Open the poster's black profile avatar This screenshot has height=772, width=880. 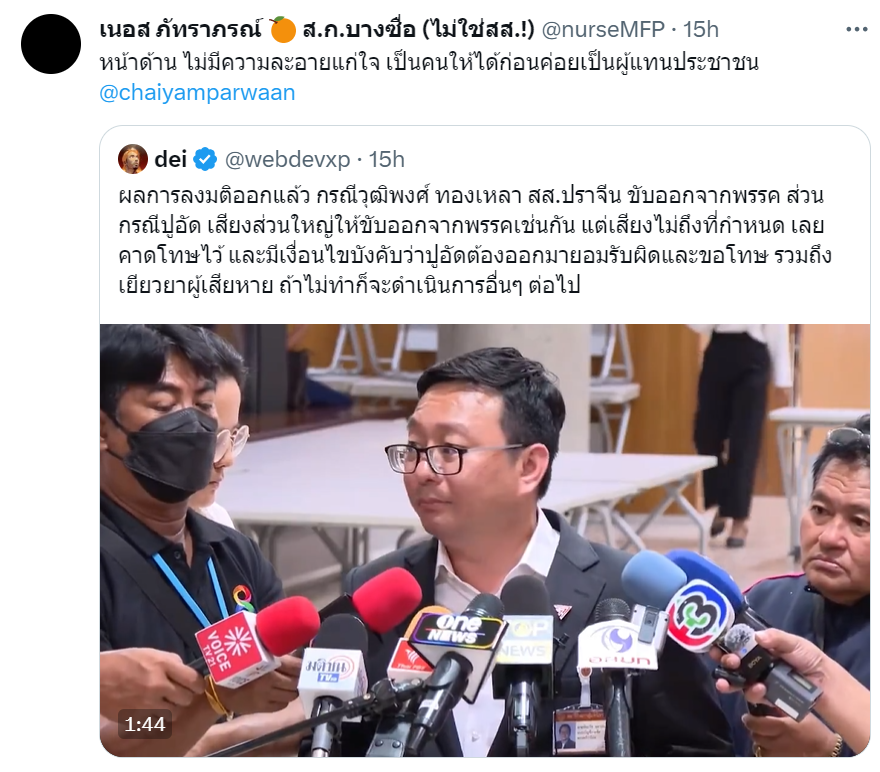(51, 44)
